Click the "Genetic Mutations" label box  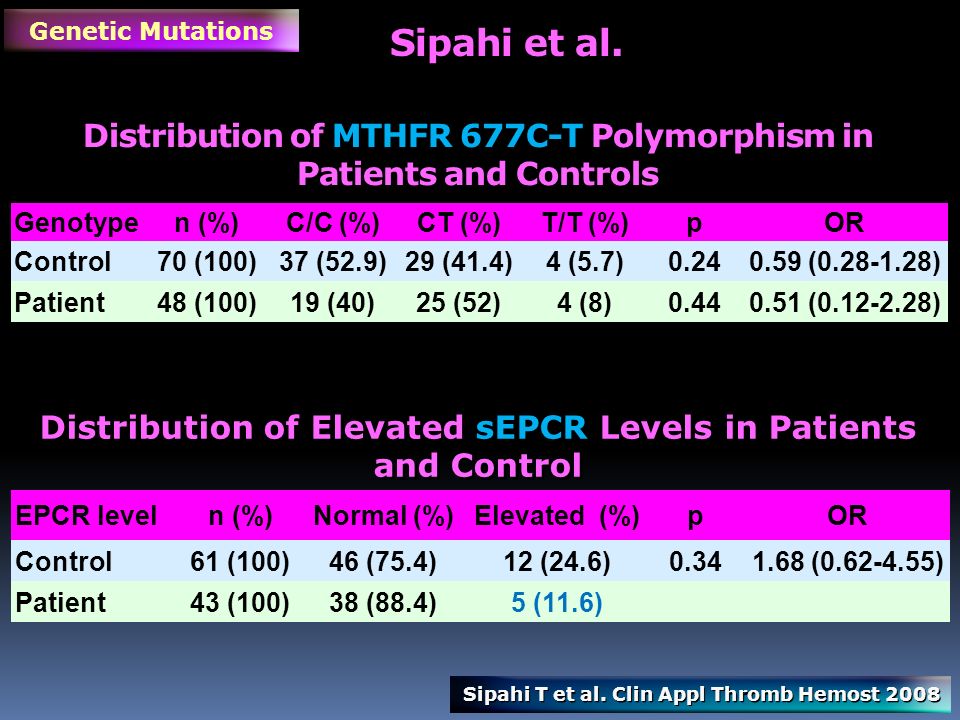151,31
